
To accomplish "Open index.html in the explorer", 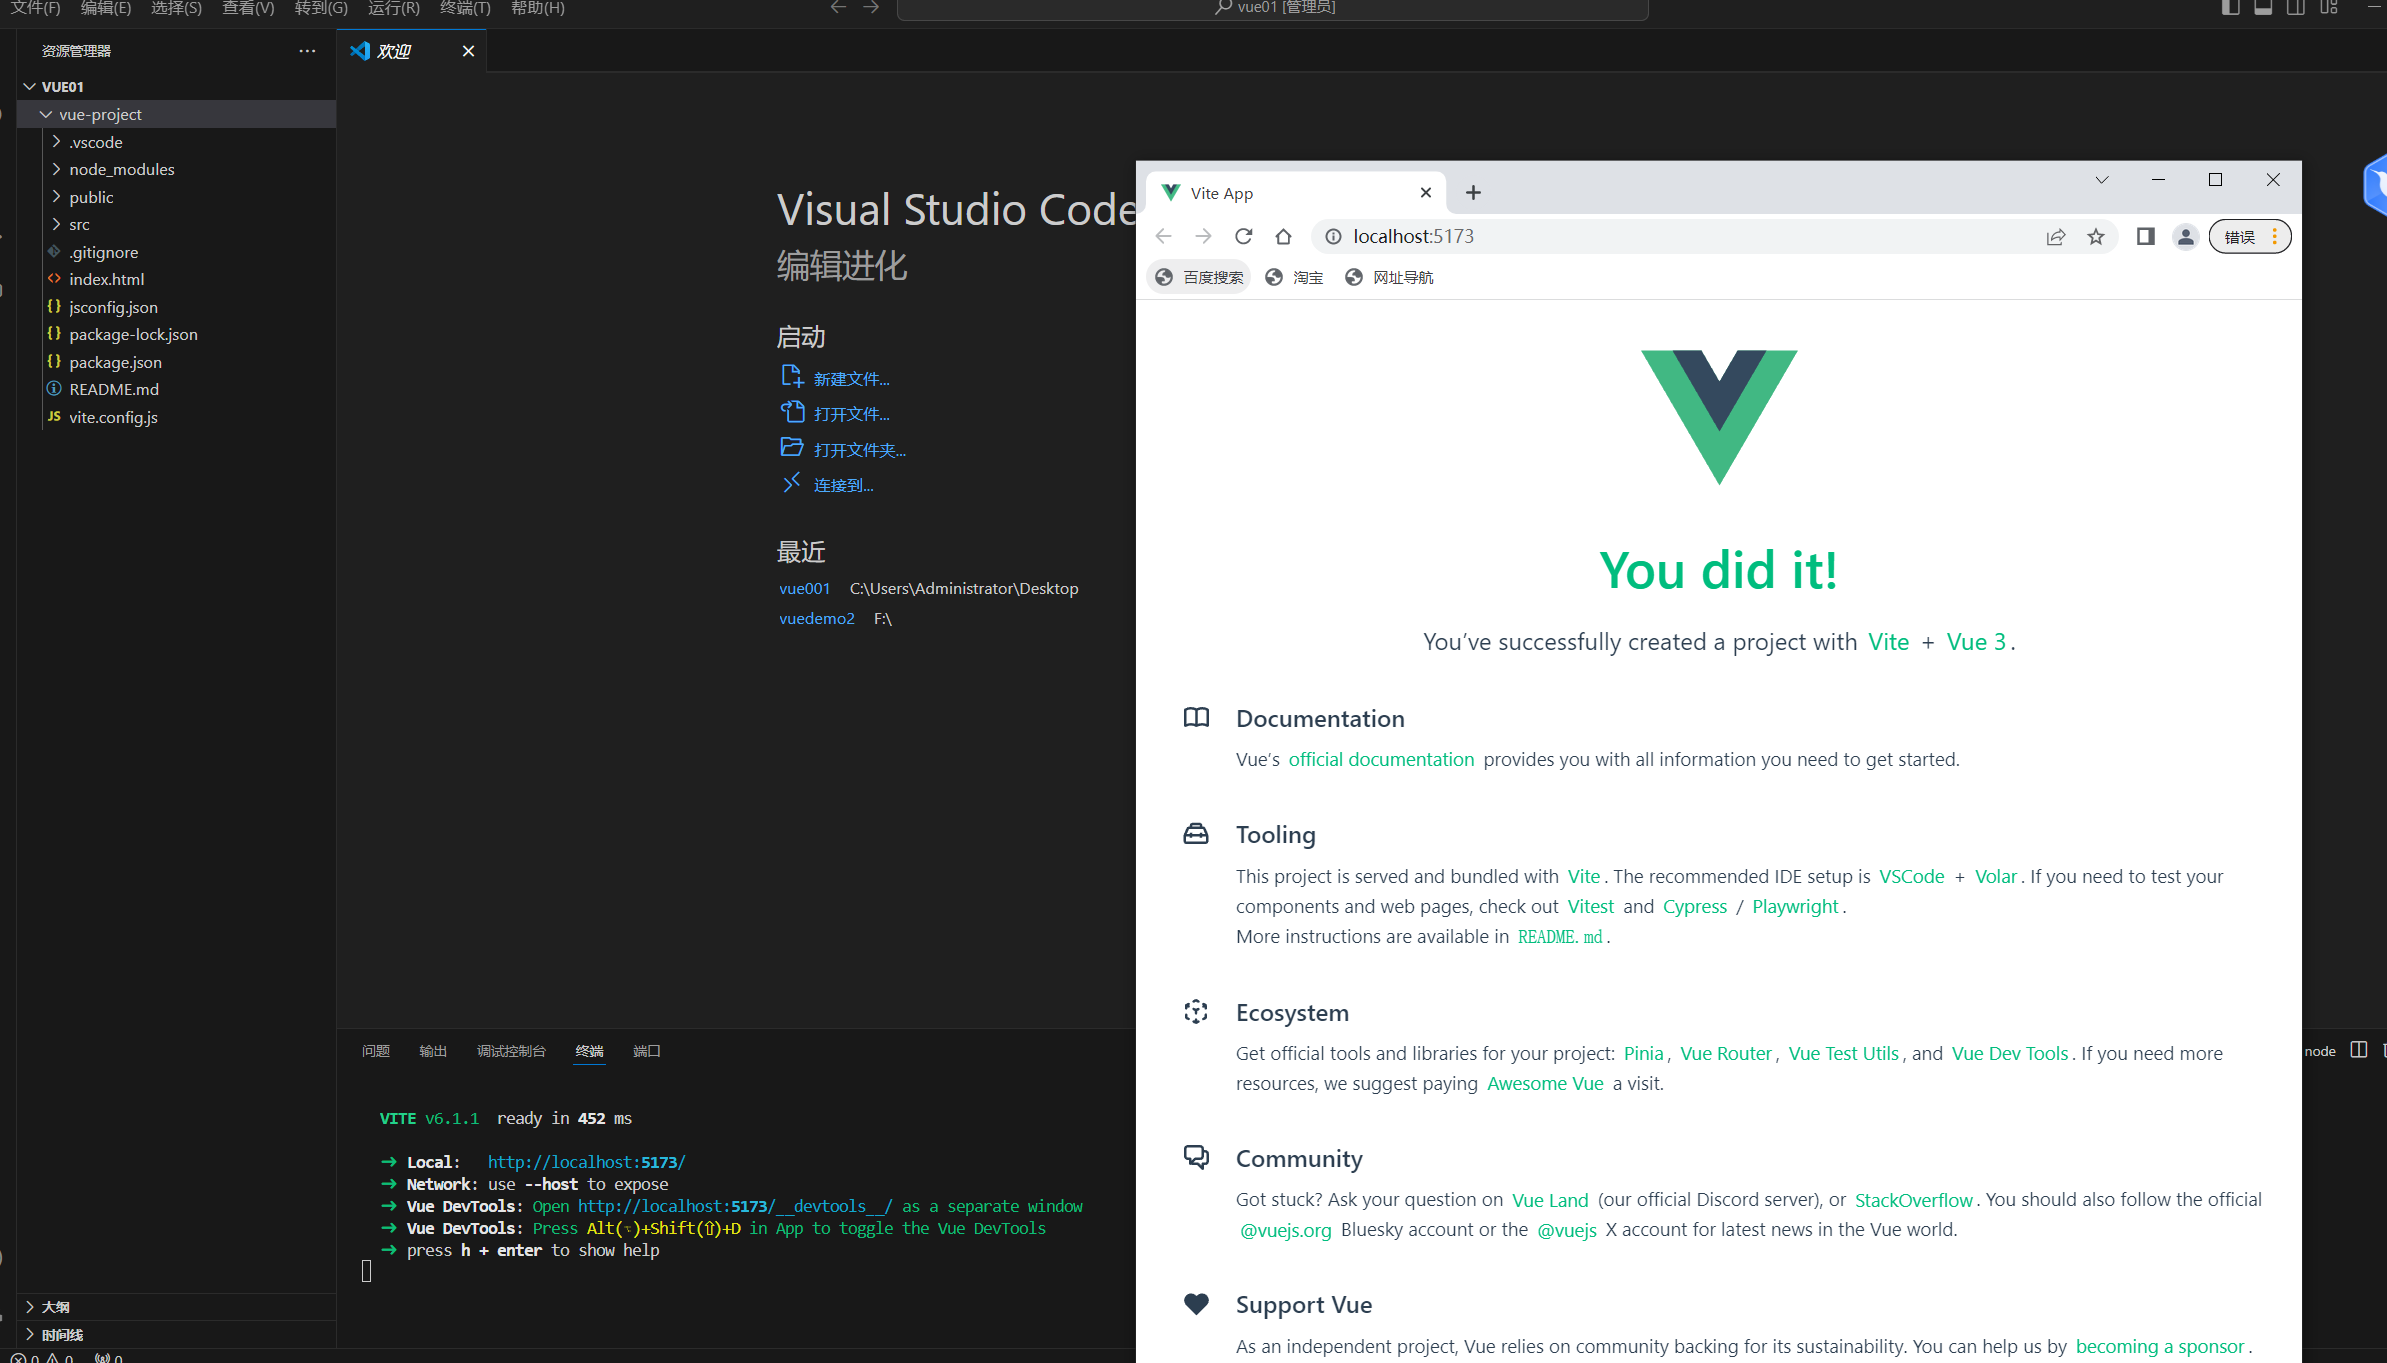I will (106, 279).
